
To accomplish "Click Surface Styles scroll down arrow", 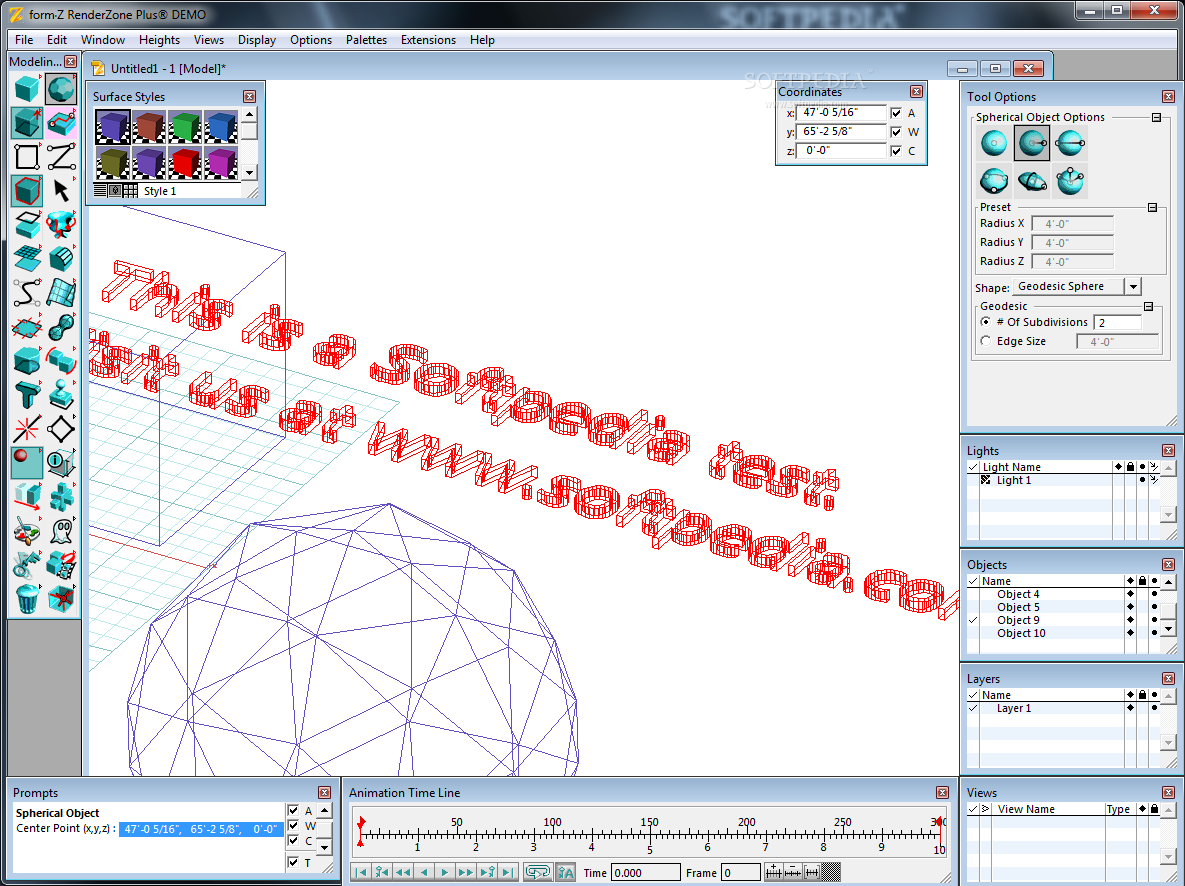I will pyautogui.click(x=249, y=172).
